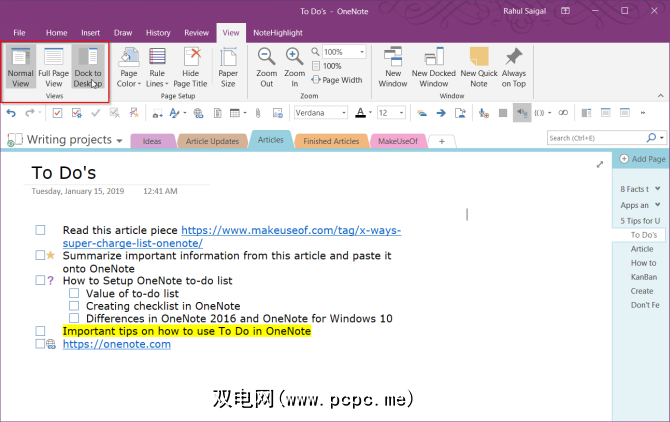The width and height of the screenshot is (670, 422).
Task: Open the Finished Articles section tab
Action: [331, 141]
